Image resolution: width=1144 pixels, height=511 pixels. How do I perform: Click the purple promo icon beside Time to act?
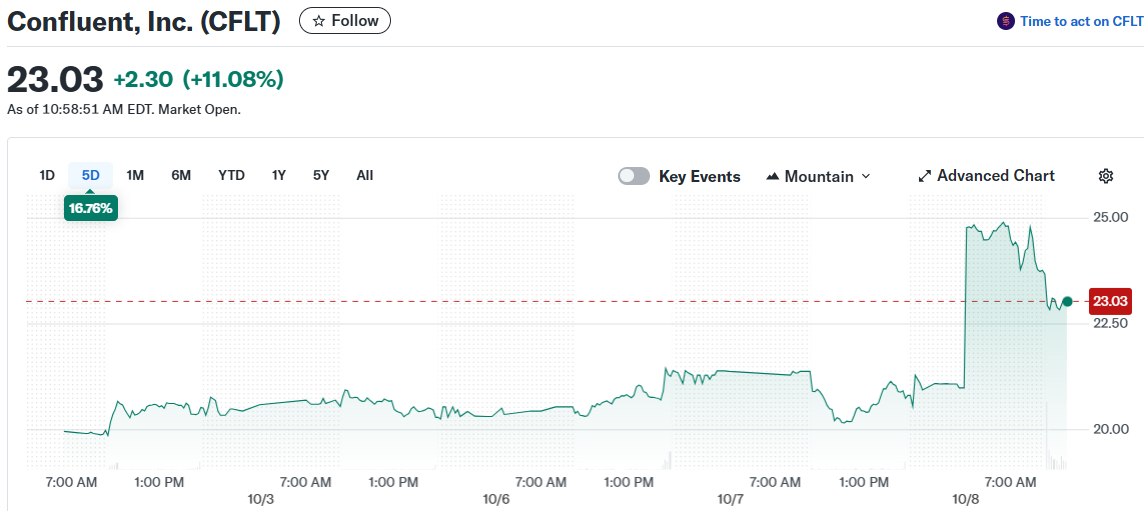(x=1006, y=21)
